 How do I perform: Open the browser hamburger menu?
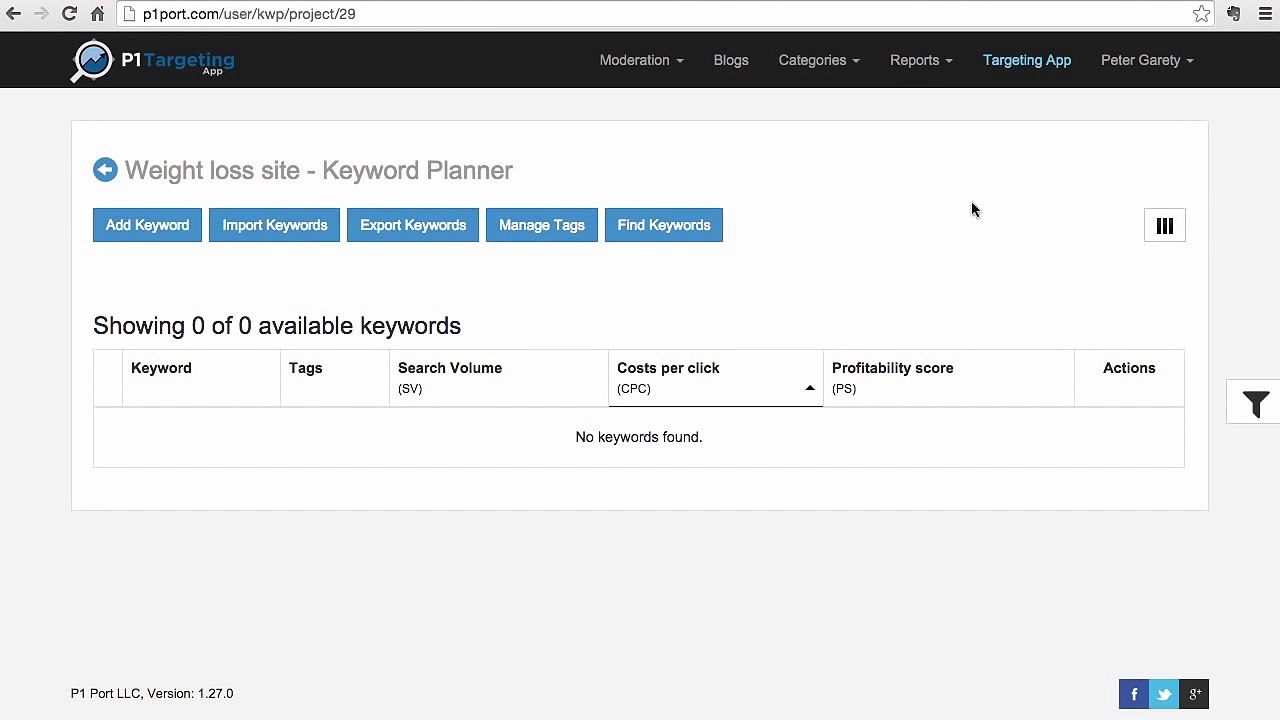[1265, 14]
